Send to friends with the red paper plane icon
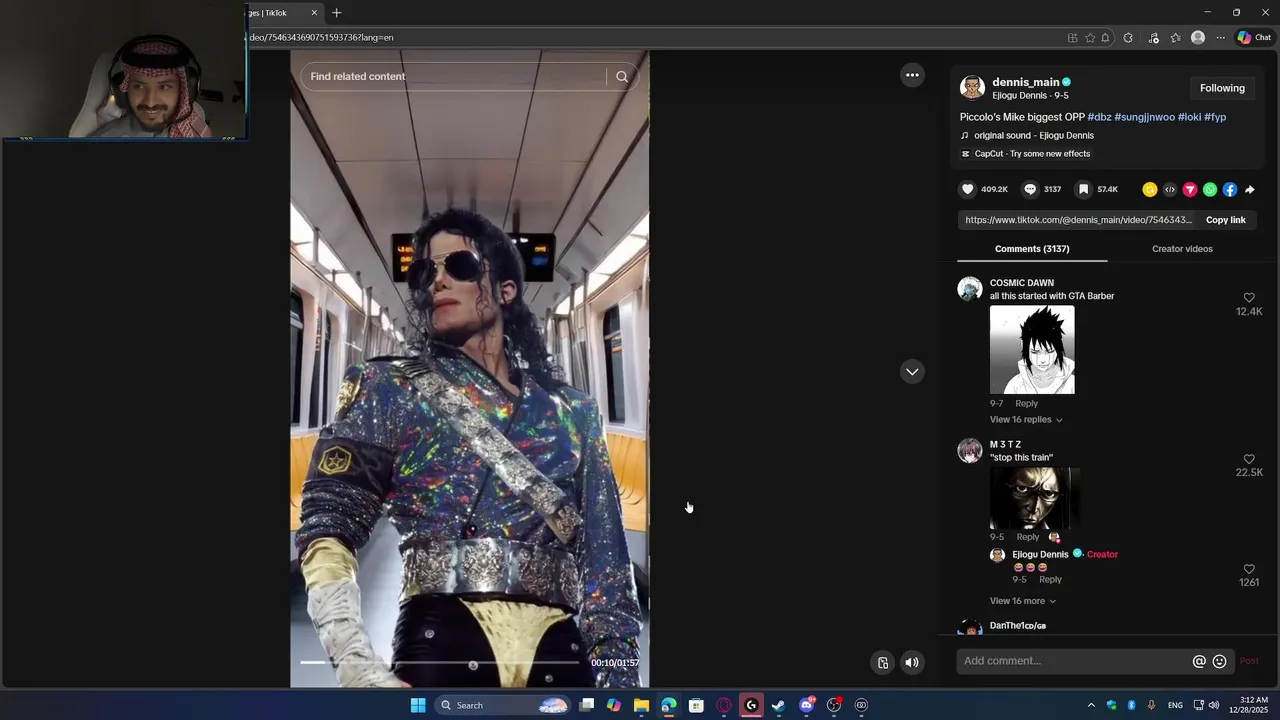 tap(1190, 190)
